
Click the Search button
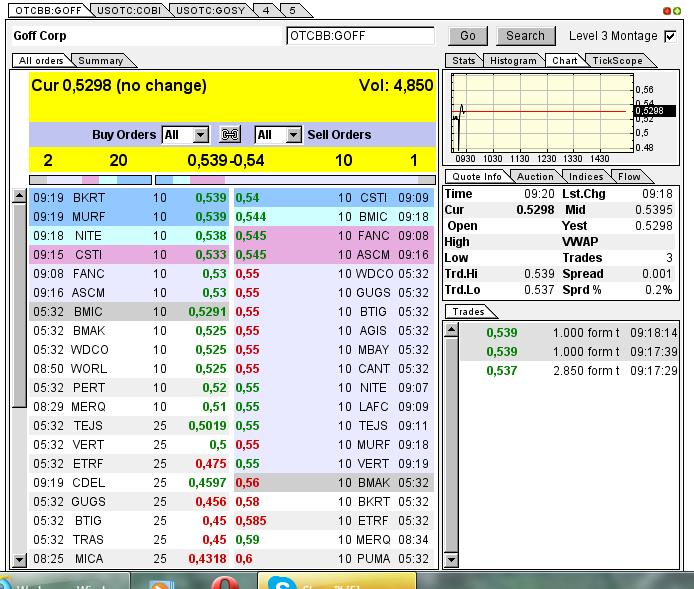[x=525, y=36]
